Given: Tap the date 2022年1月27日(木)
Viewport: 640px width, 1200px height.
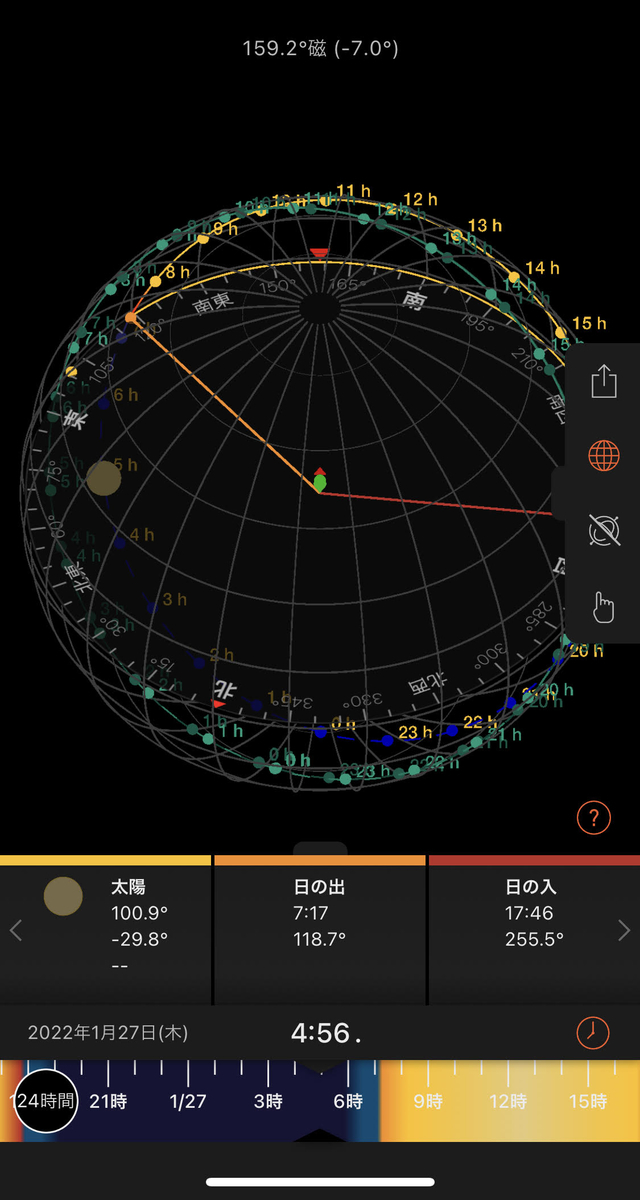Looking at the screenshot, I should 108,1033.
